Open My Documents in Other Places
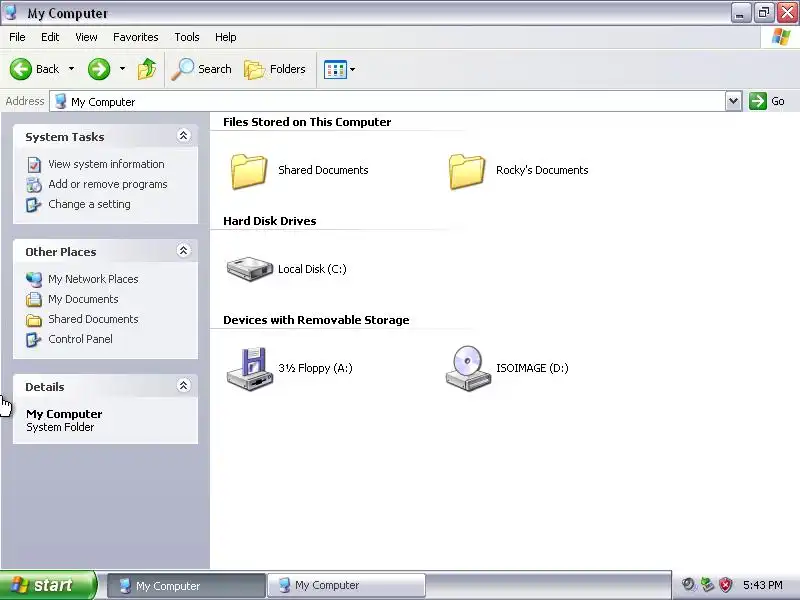800x600 pixels. 83,299
